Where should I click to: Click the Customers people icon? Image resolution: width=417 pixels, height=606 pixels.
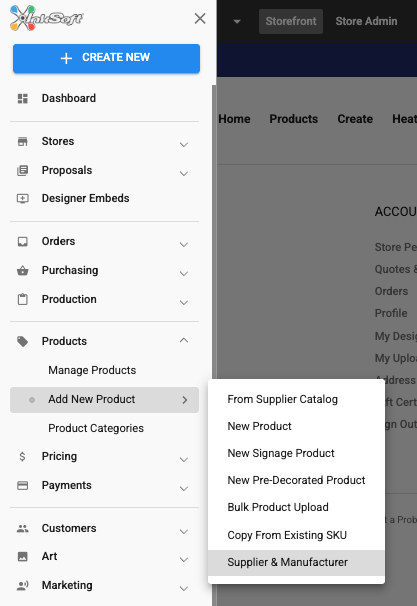click(23, 529)
